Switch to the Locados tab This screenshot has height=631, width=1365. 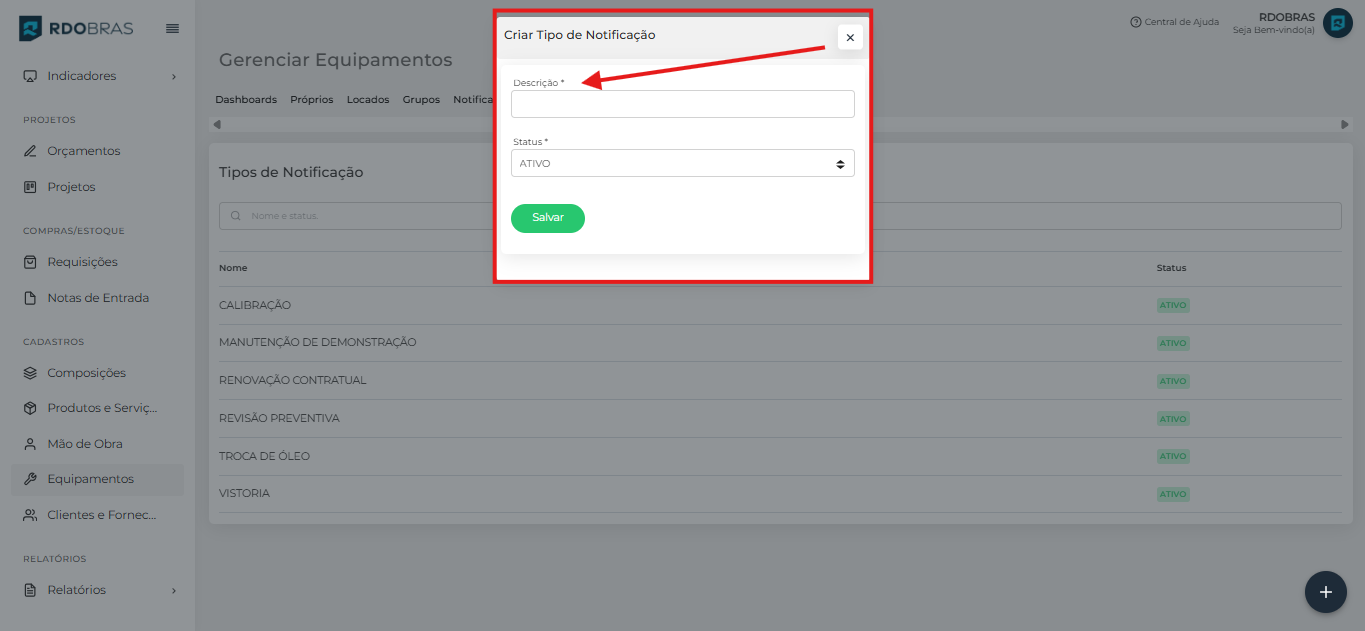(368, 100)
